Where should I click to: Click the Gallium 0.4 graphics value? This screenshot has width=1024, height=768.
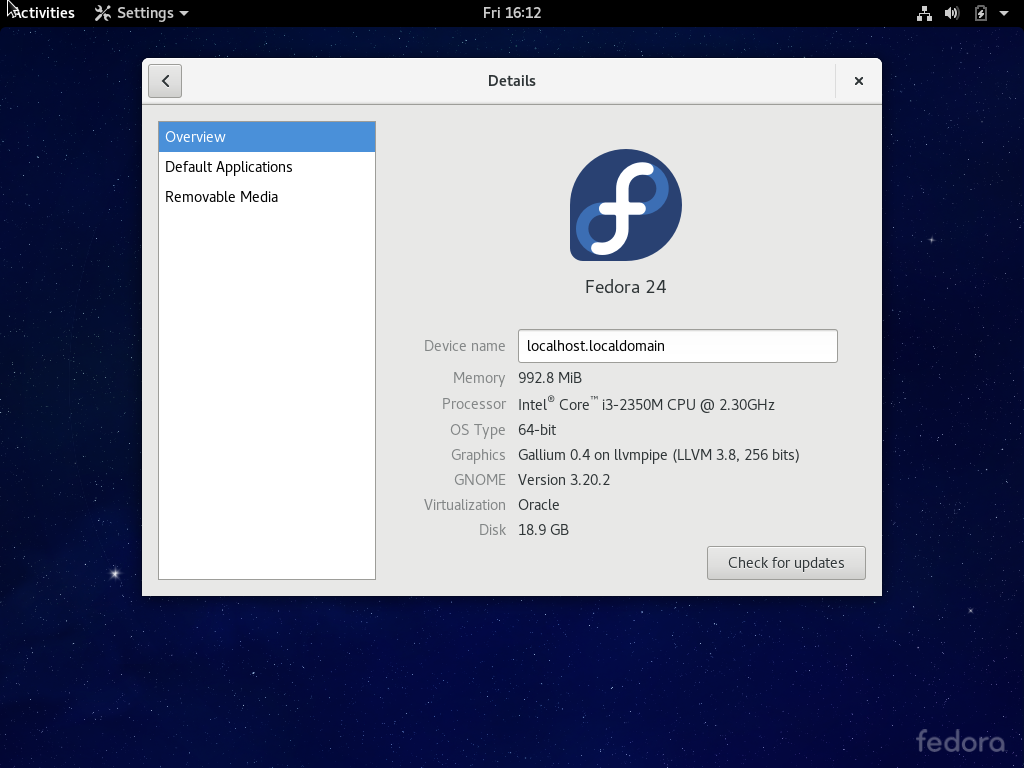point(659,455)
